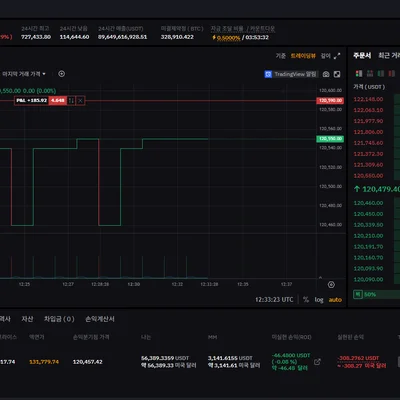Image resolution: width=400 pixels, height=400 pixels.
Task: Collapse the volume pane with small caret
Action: pyautogui.click(x=320, y=277)
